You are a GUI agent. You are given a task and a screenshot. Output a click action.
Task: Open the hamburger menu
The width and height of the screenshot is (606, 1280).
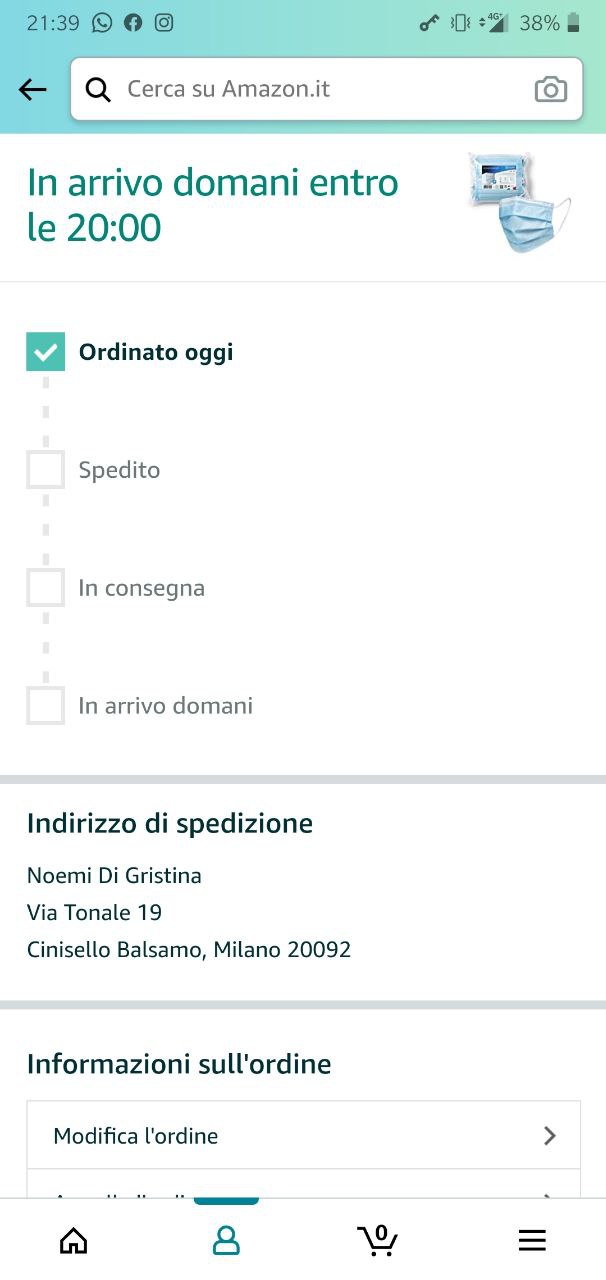pyautogui.click(x=532, y=1240)
